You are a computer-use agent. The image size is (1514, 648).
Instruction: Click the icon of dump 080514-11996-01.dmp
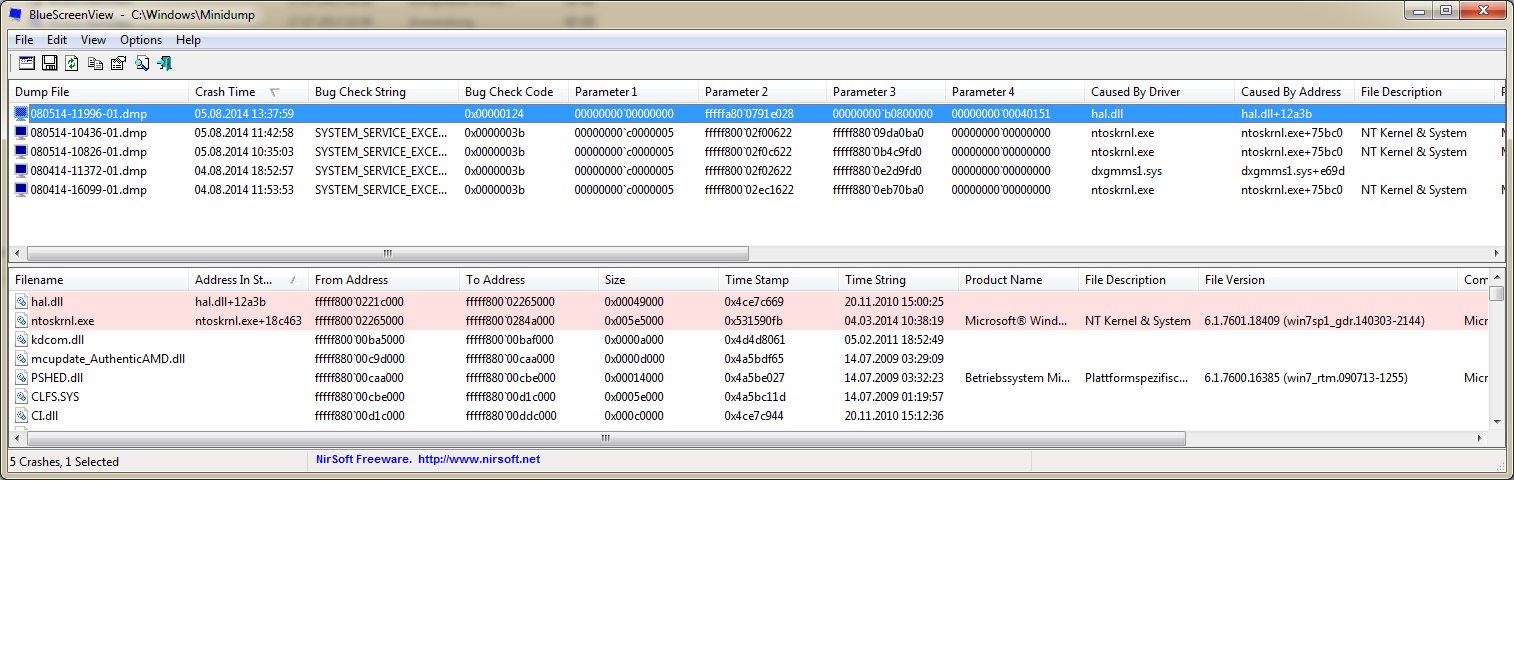pos(21,114)
